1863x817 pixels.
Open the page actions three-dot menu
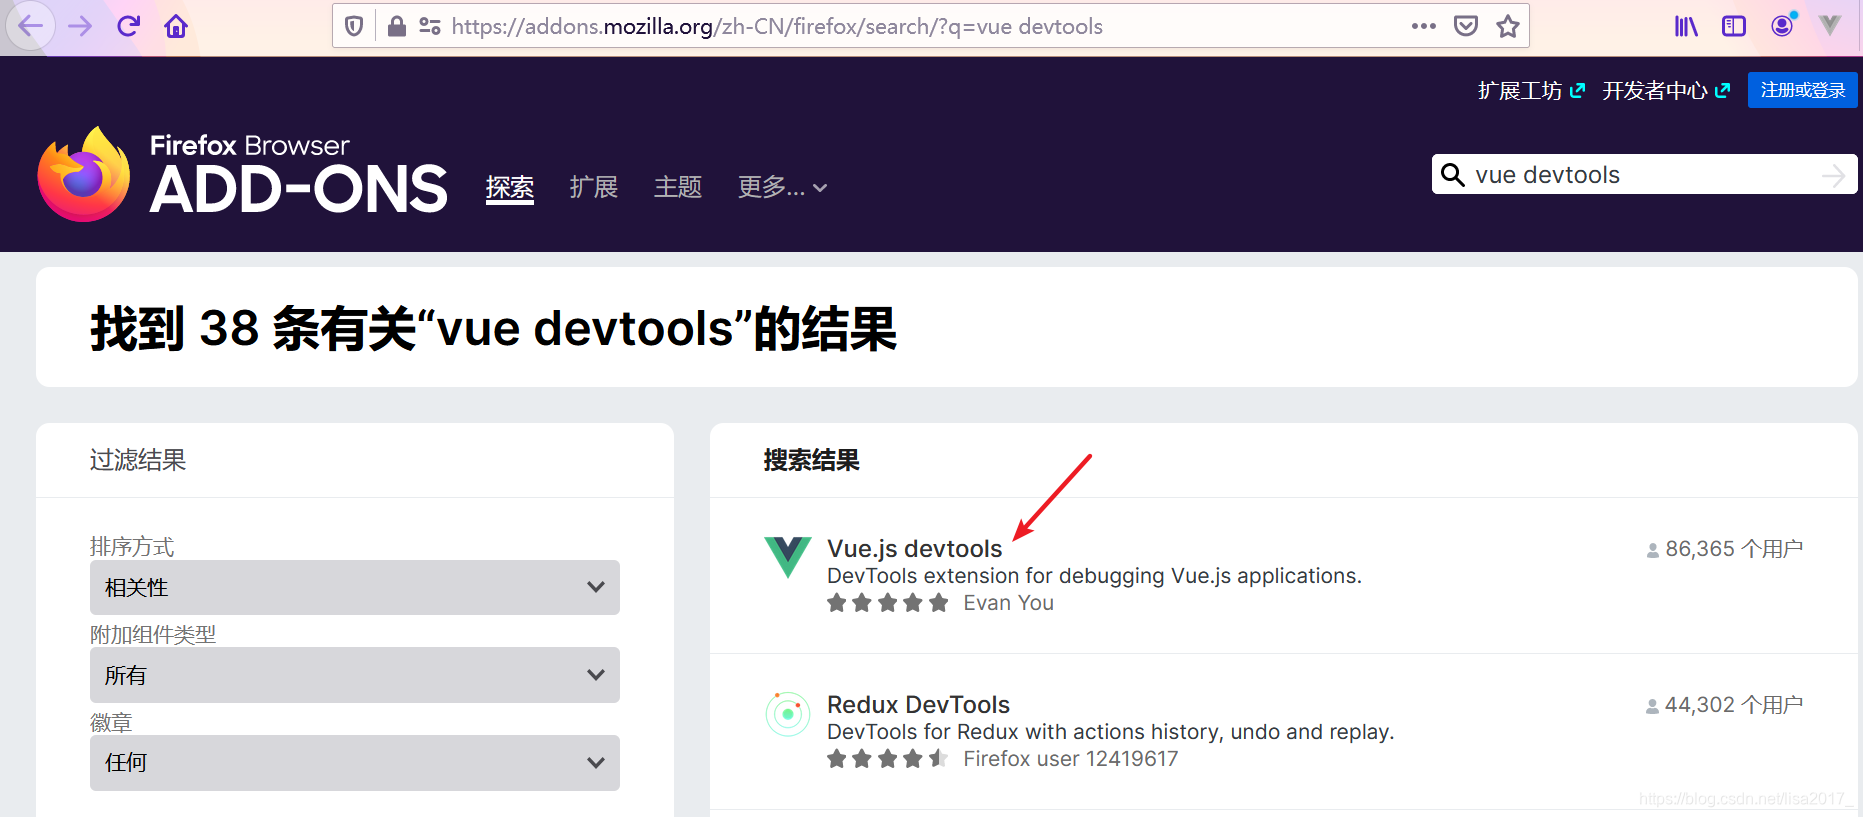pyautogui.click(x=1423, y=26)
